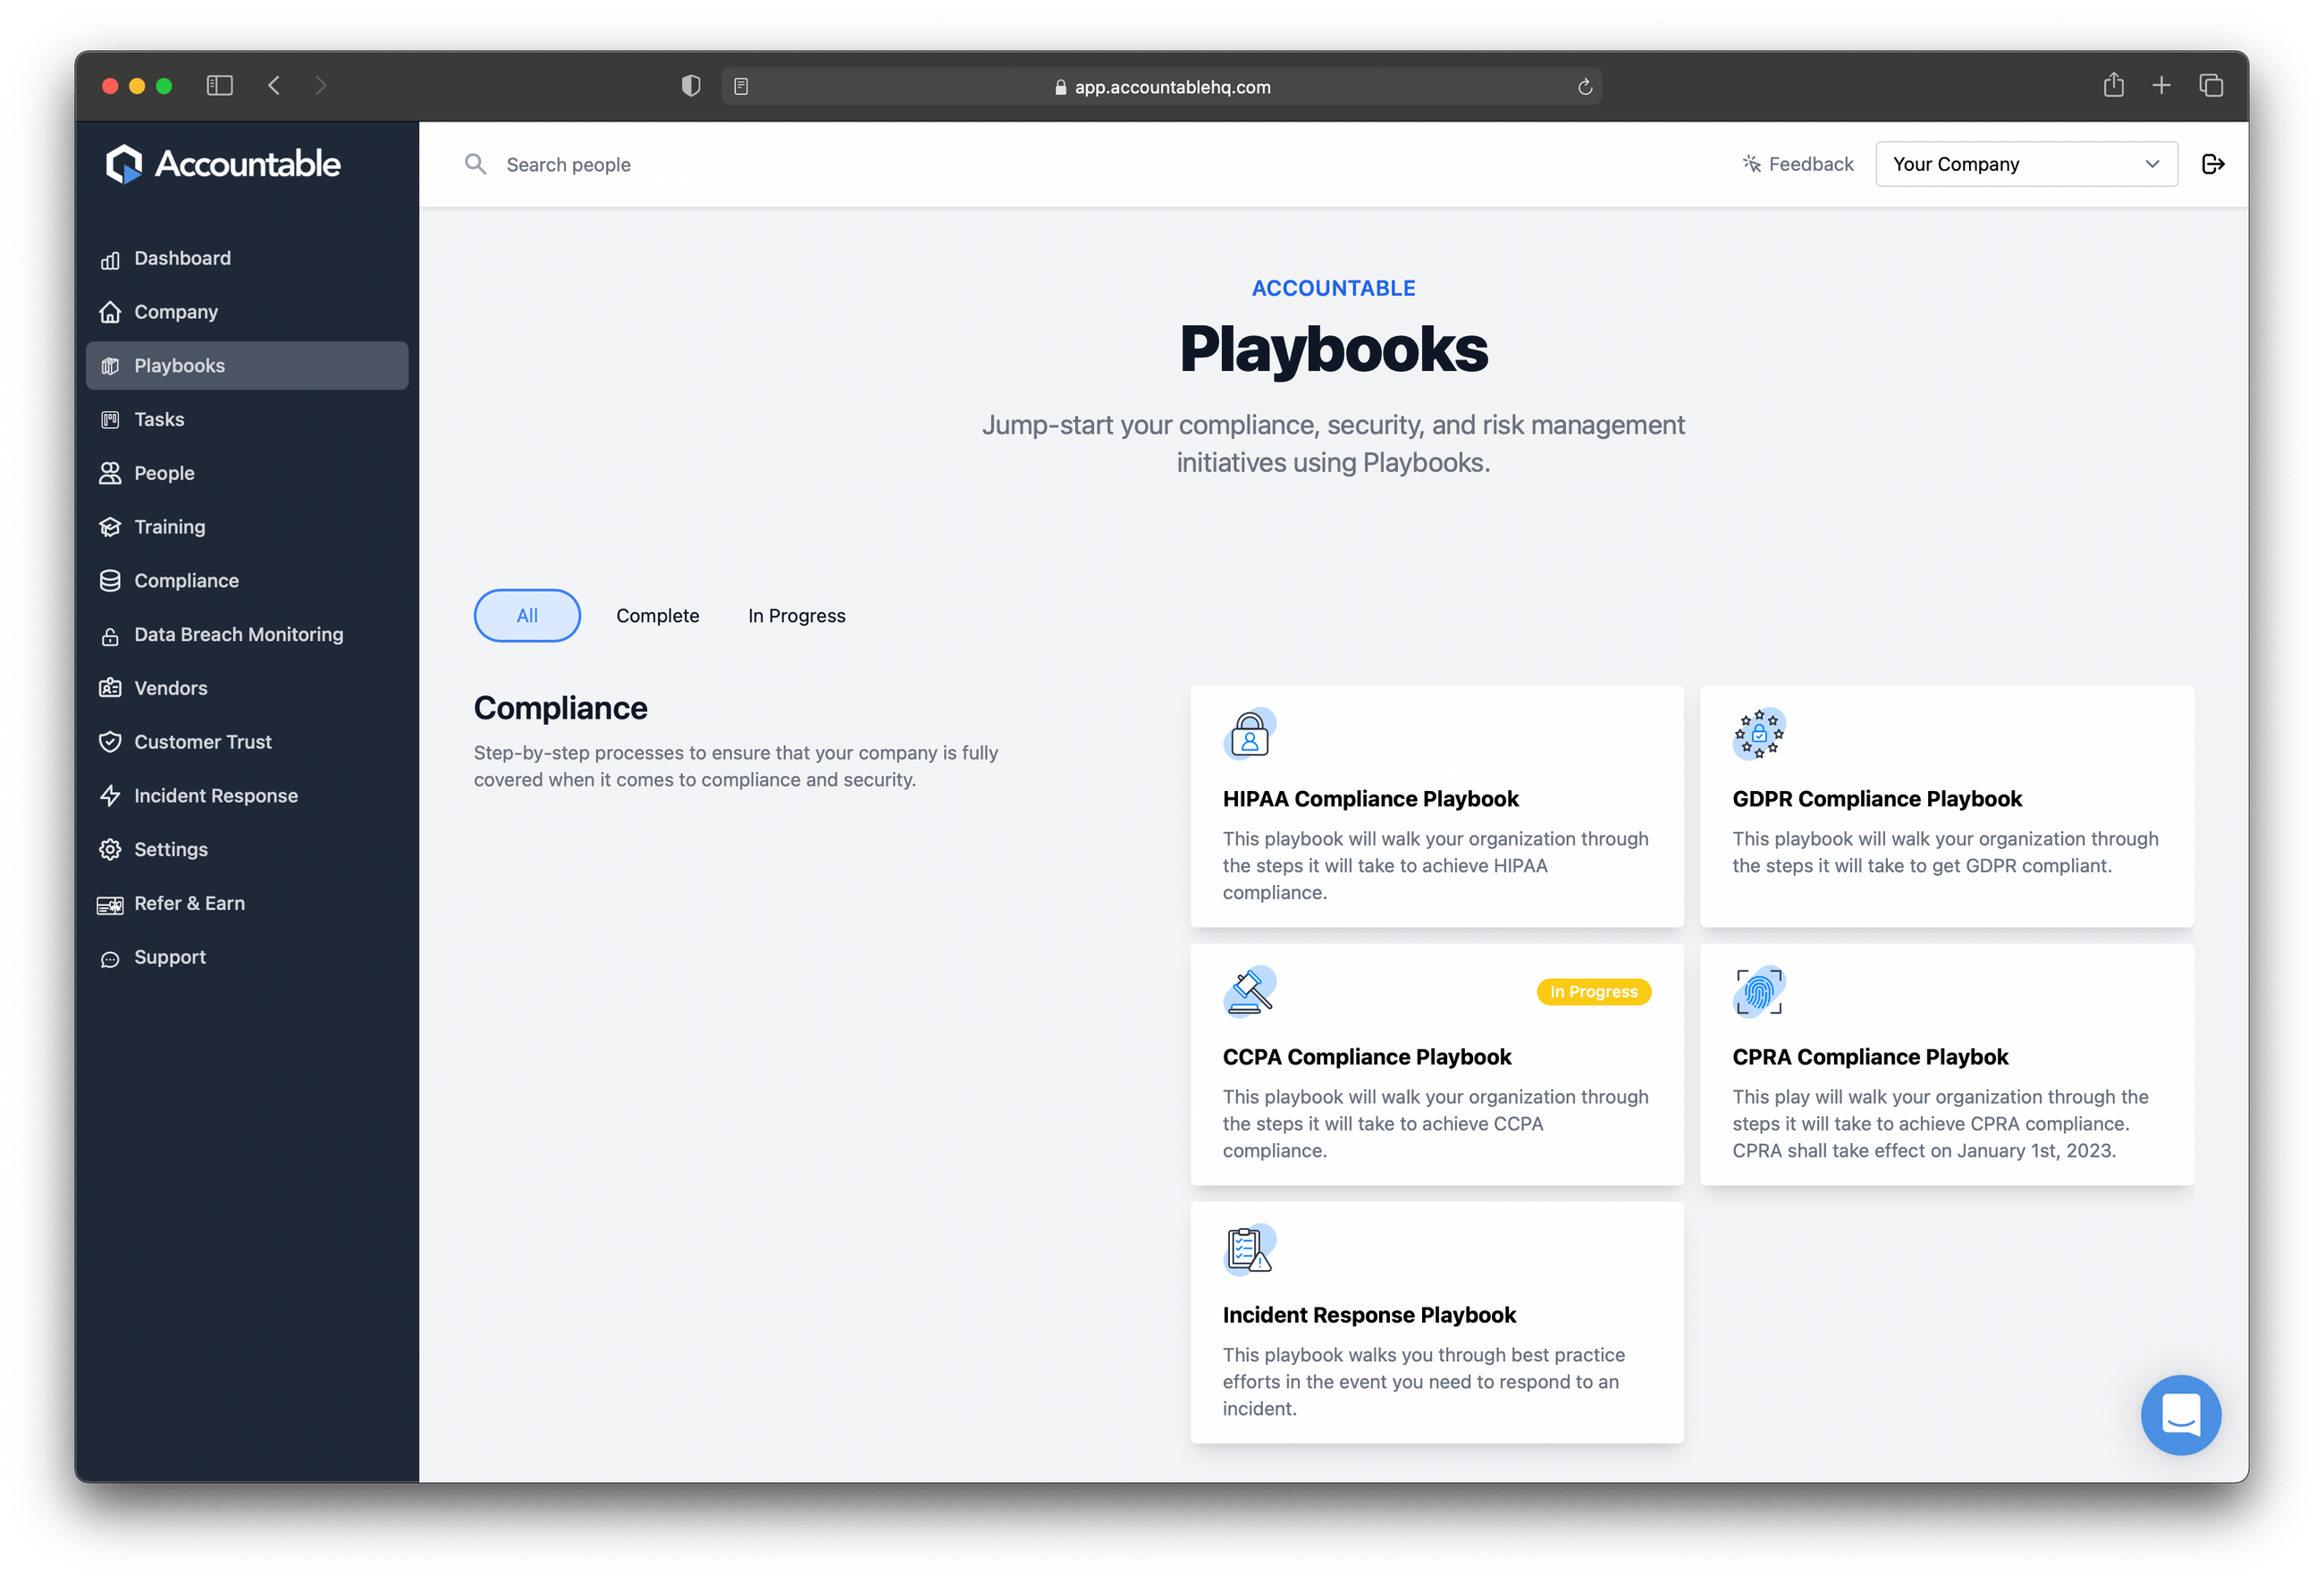Viewport: 2324px width, 1582px height.
Task: Click the Incident Response checklist icon
Action: tap(1249, 1250)
